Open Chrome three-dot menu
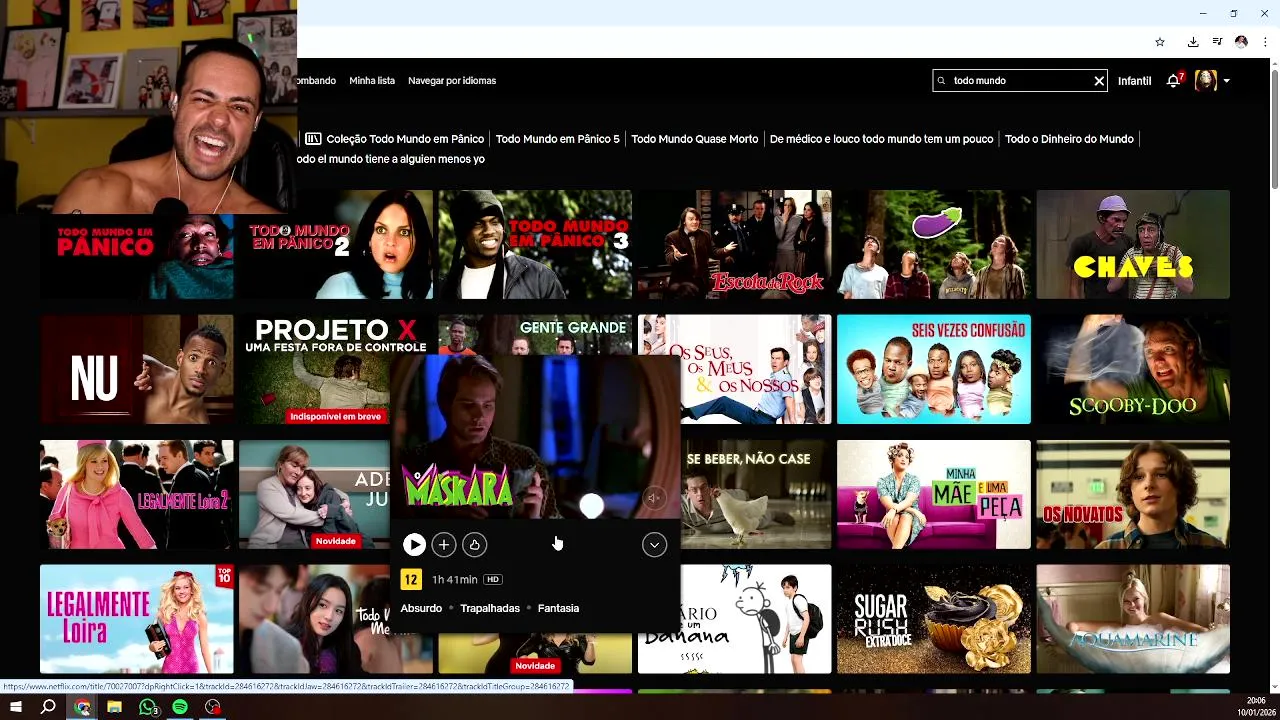1280x720 pixels. click(1265, 42)
